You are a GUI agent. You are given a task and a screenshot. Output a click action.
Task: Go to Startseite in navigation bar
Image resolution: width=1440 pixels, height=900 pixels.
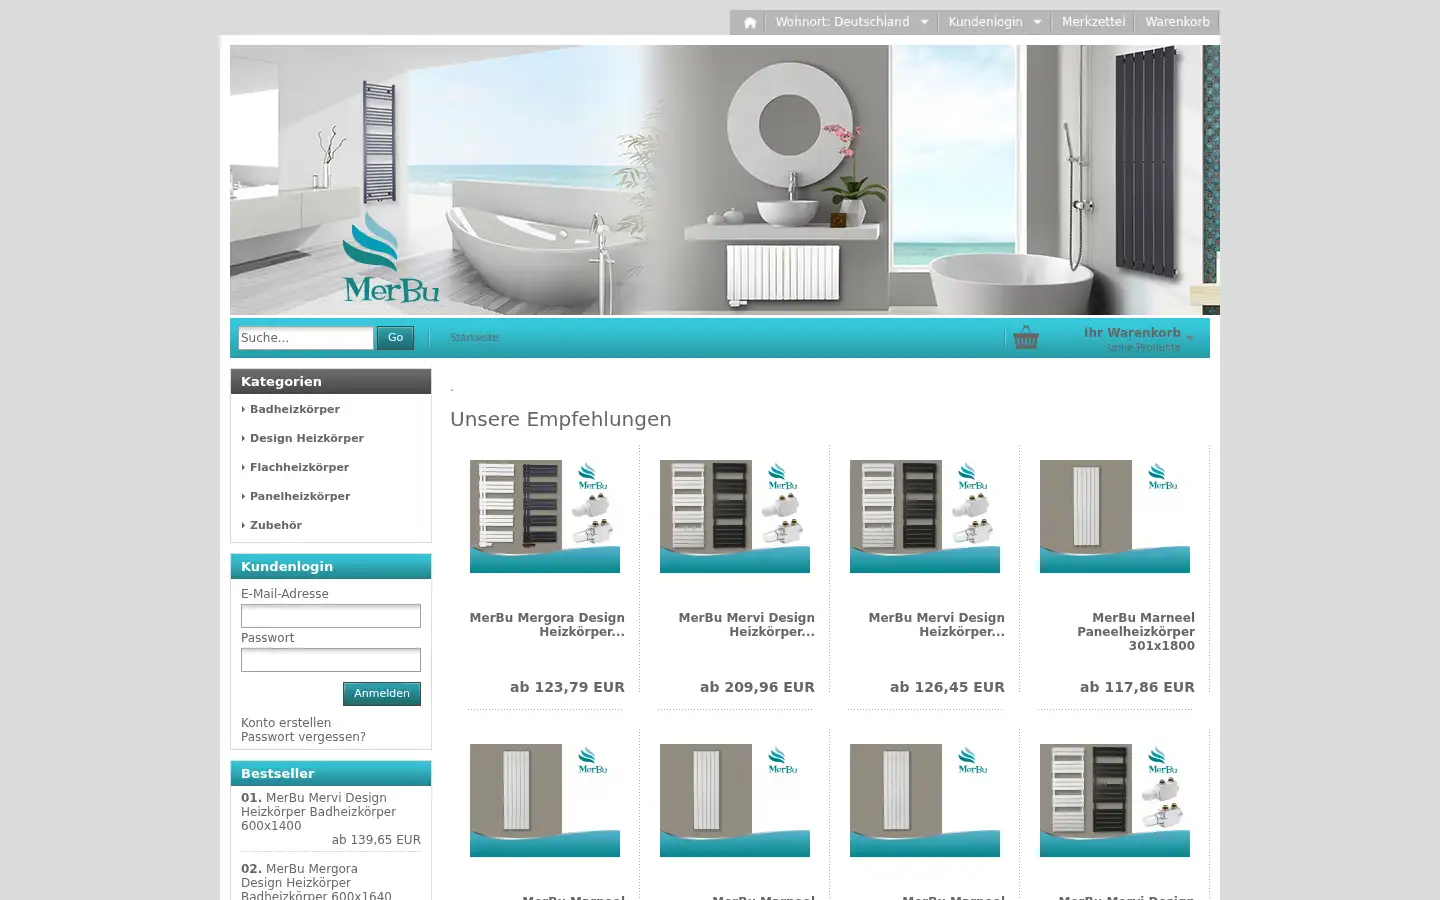click(474, 338)
